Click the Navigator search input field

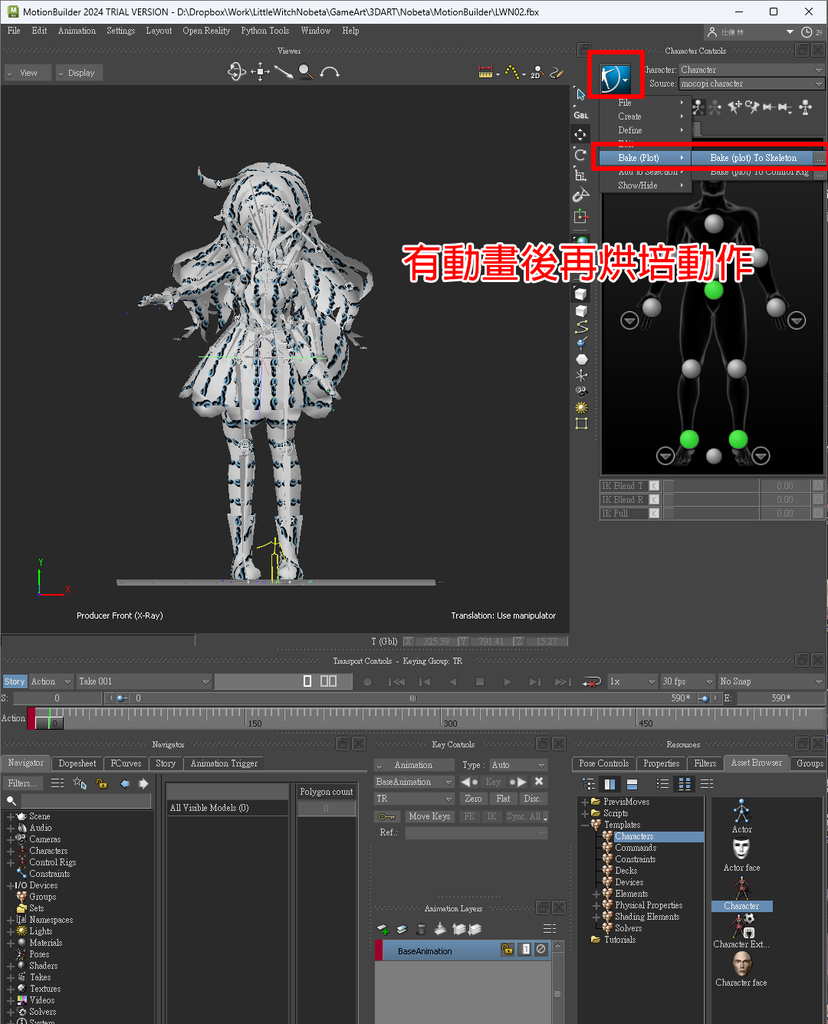pyautogui.click(x=86, y=801)
